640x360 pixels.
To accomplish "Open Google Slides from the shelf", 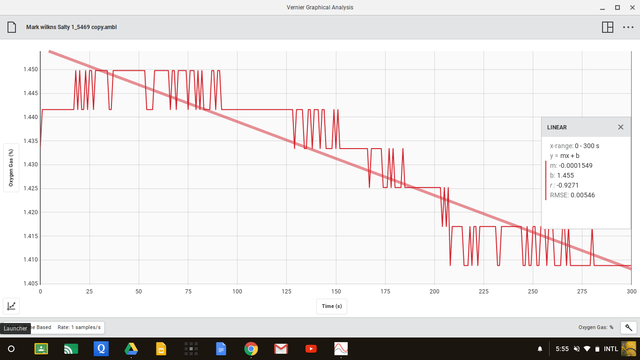I will (161, 349).
